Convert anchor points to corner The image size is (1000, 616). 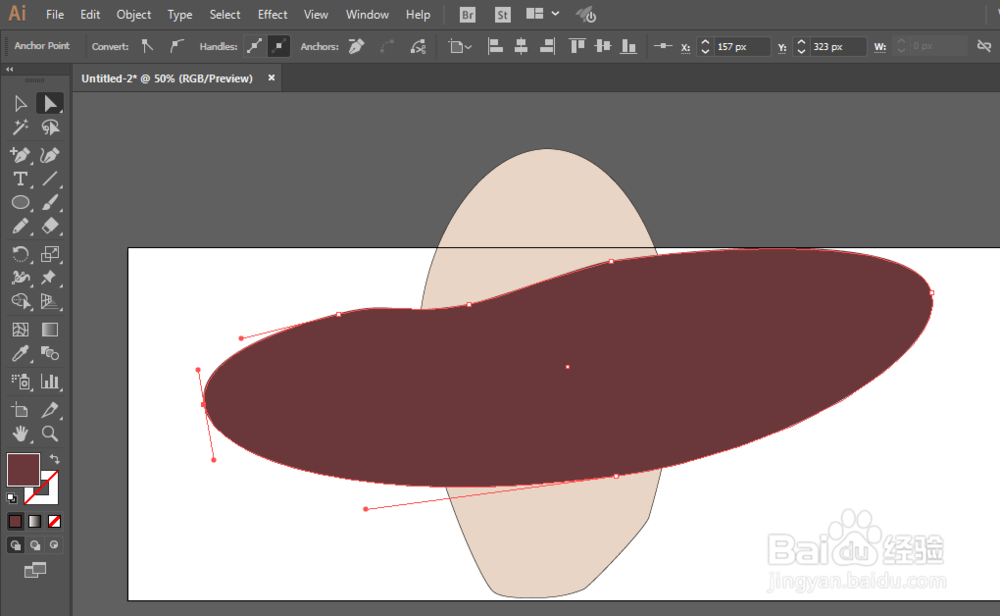pos(147,46)
